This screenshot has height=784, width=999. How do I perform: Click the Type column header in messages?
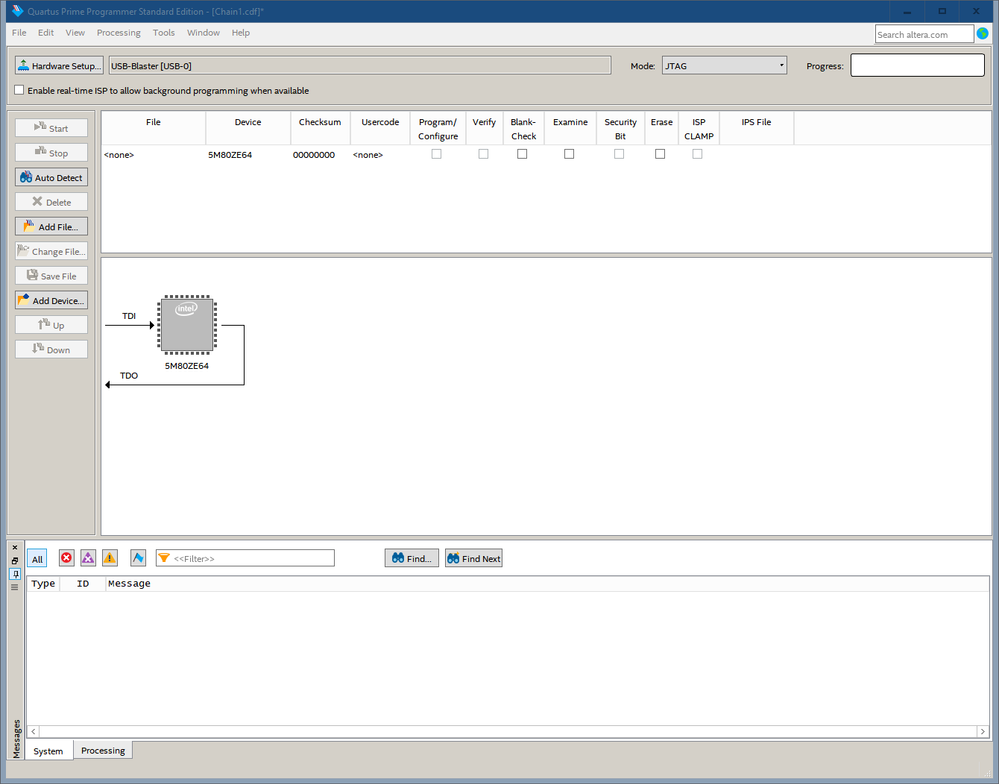43,583
